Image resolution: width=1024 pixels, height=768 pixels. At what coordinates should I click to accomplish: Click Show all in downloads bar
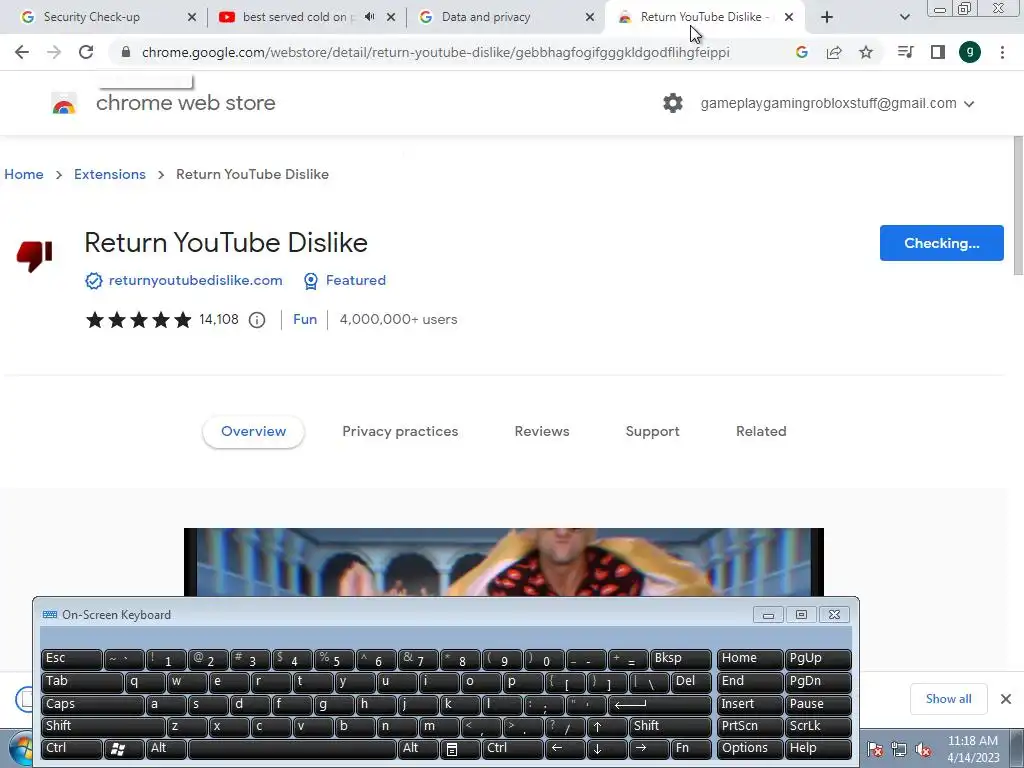point(948,699)
